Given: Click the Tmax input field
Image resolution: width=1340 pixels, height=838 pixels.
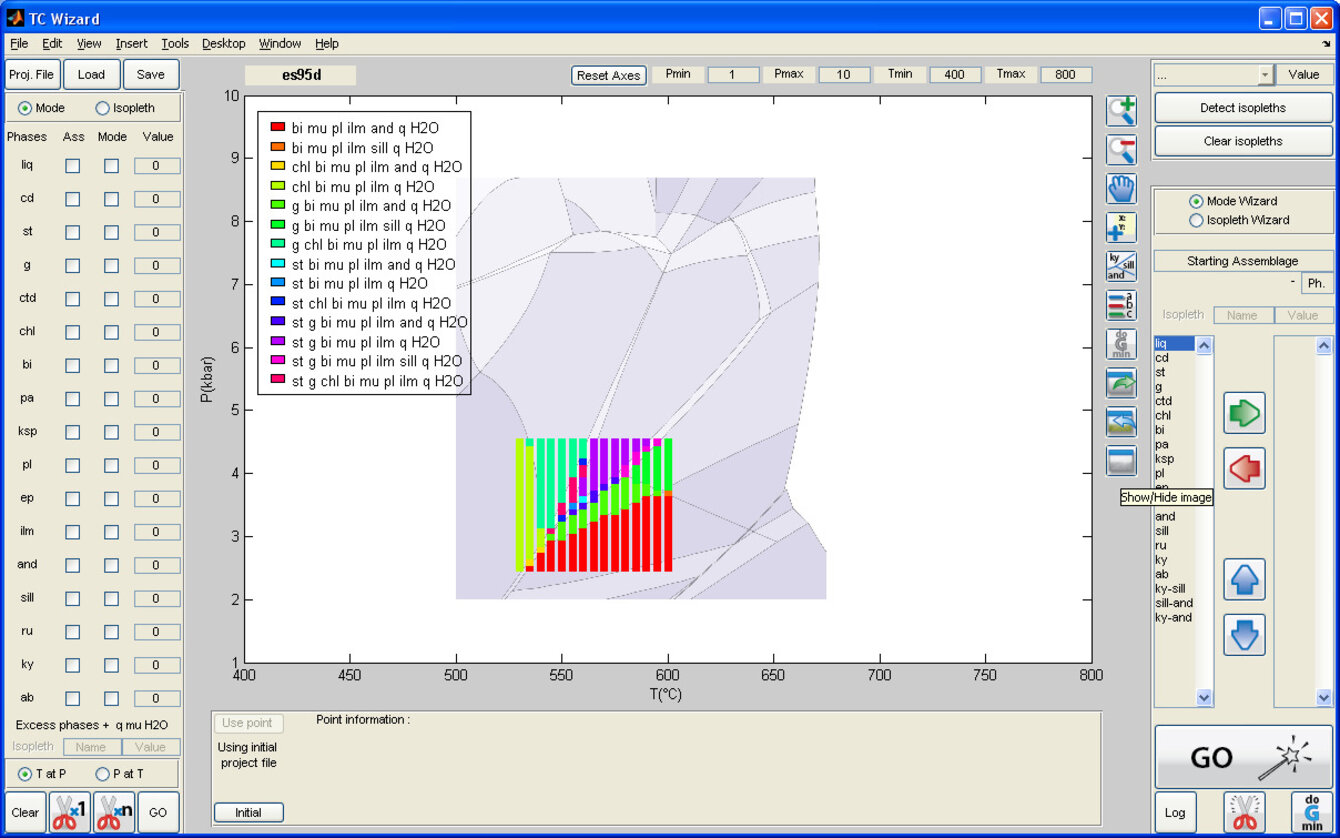Looking at the screenshot, I should 1066,75.
